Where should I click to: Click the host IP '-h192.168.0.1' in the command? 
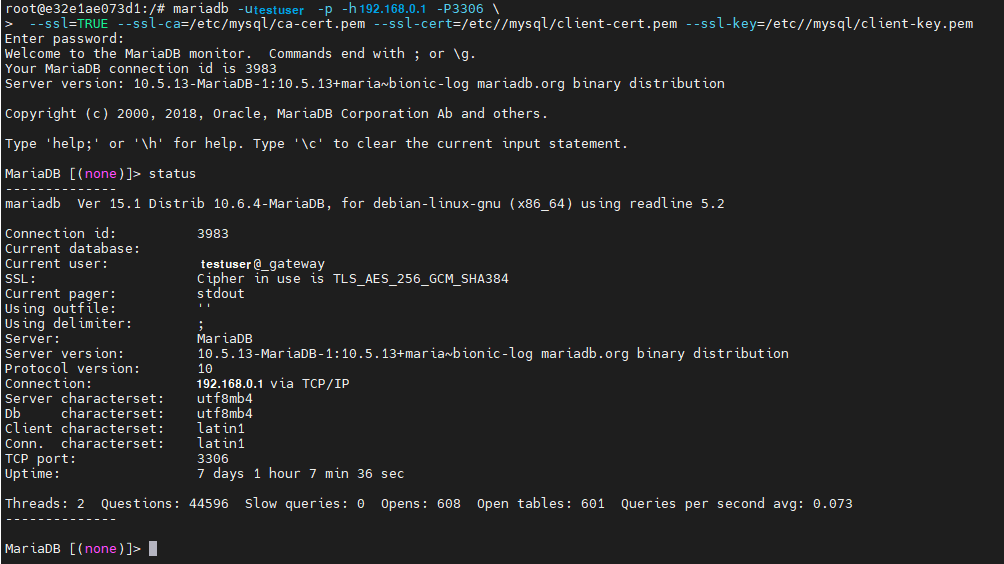(383, 9)
